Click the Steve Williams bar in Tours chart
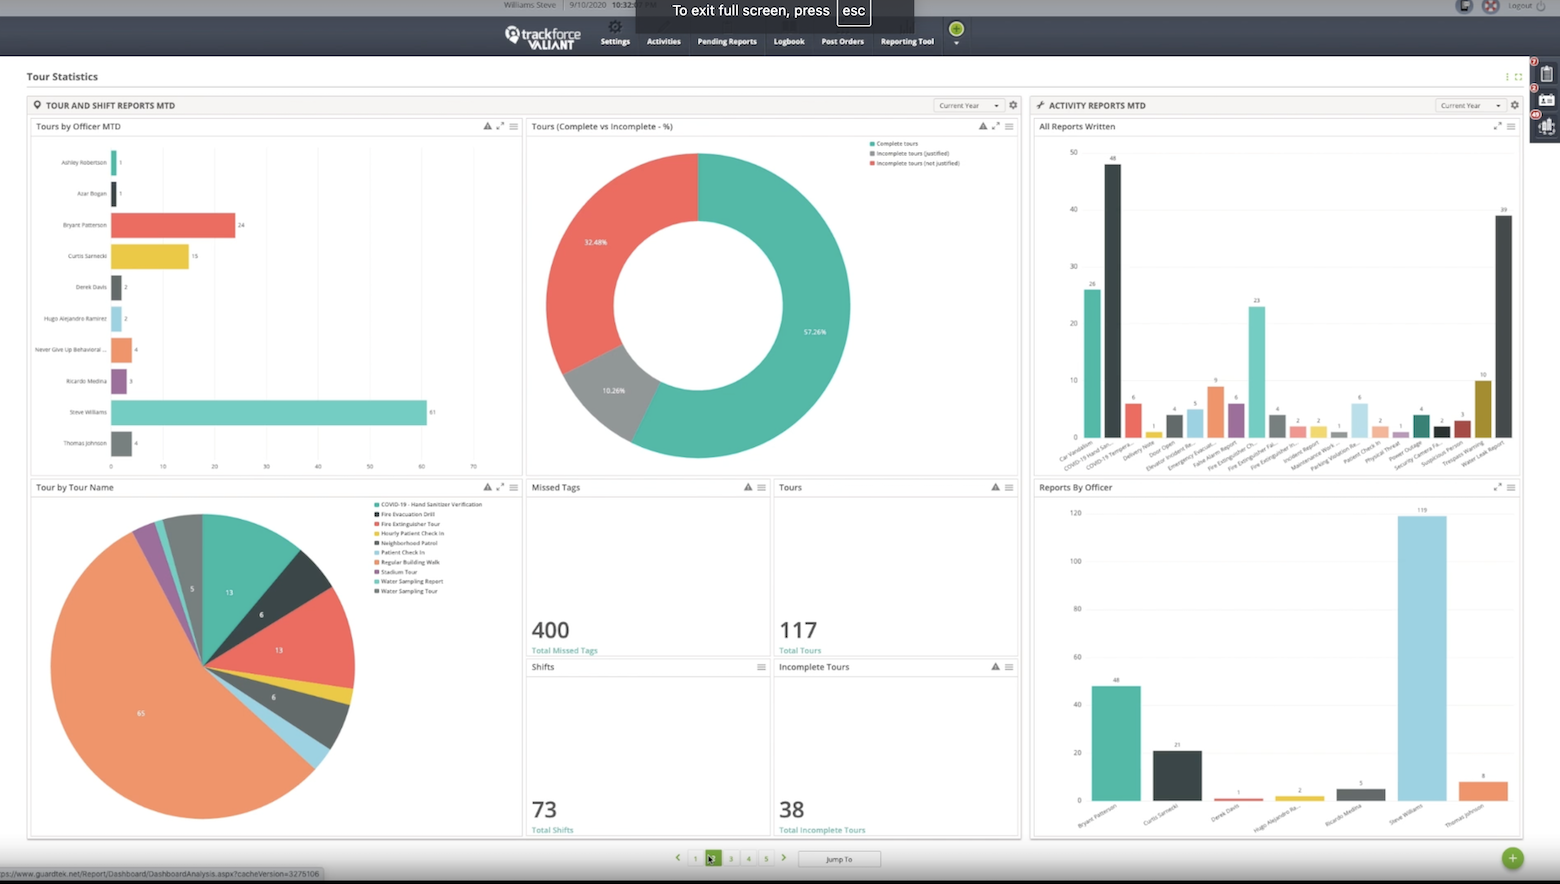 pyautogui.click(x=268, y=412)
